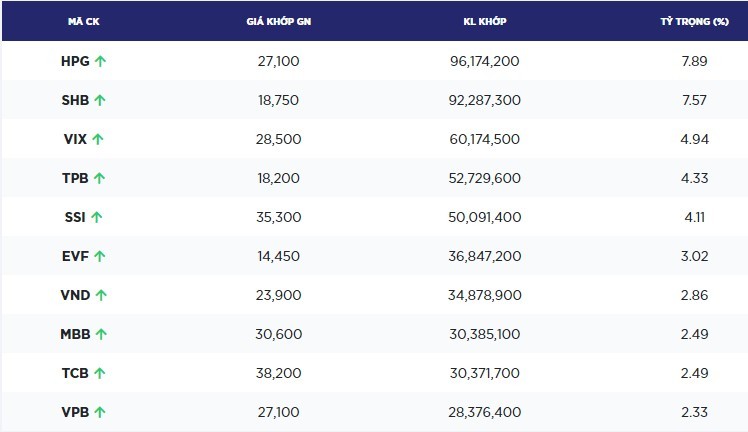Viewport: 748px width, 432px height.
Task: Open the HPG stock ticker
Action: tap(75, 61)
